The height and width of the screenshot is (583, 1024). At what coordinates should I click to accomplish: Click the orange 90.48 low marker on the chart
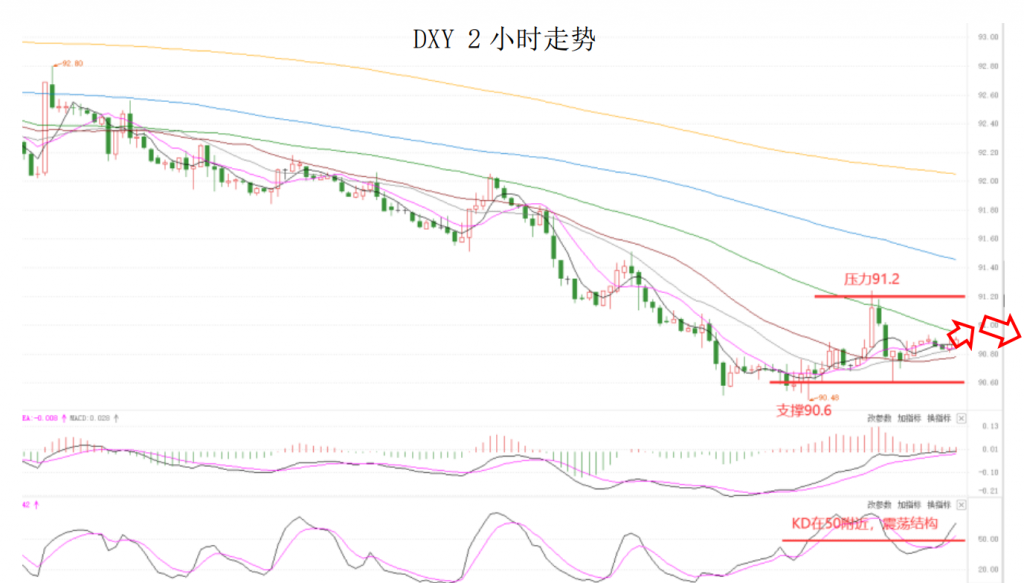828,397
